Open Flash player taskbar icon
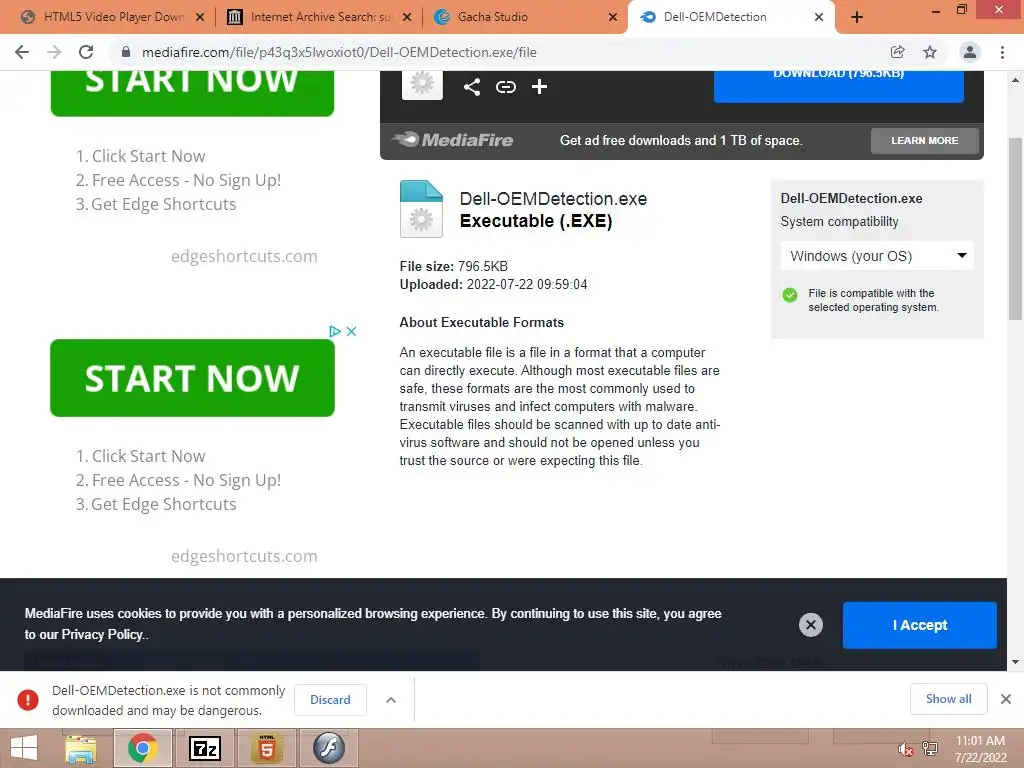Viewport: 1024px width, 768px height. point(328,748)
